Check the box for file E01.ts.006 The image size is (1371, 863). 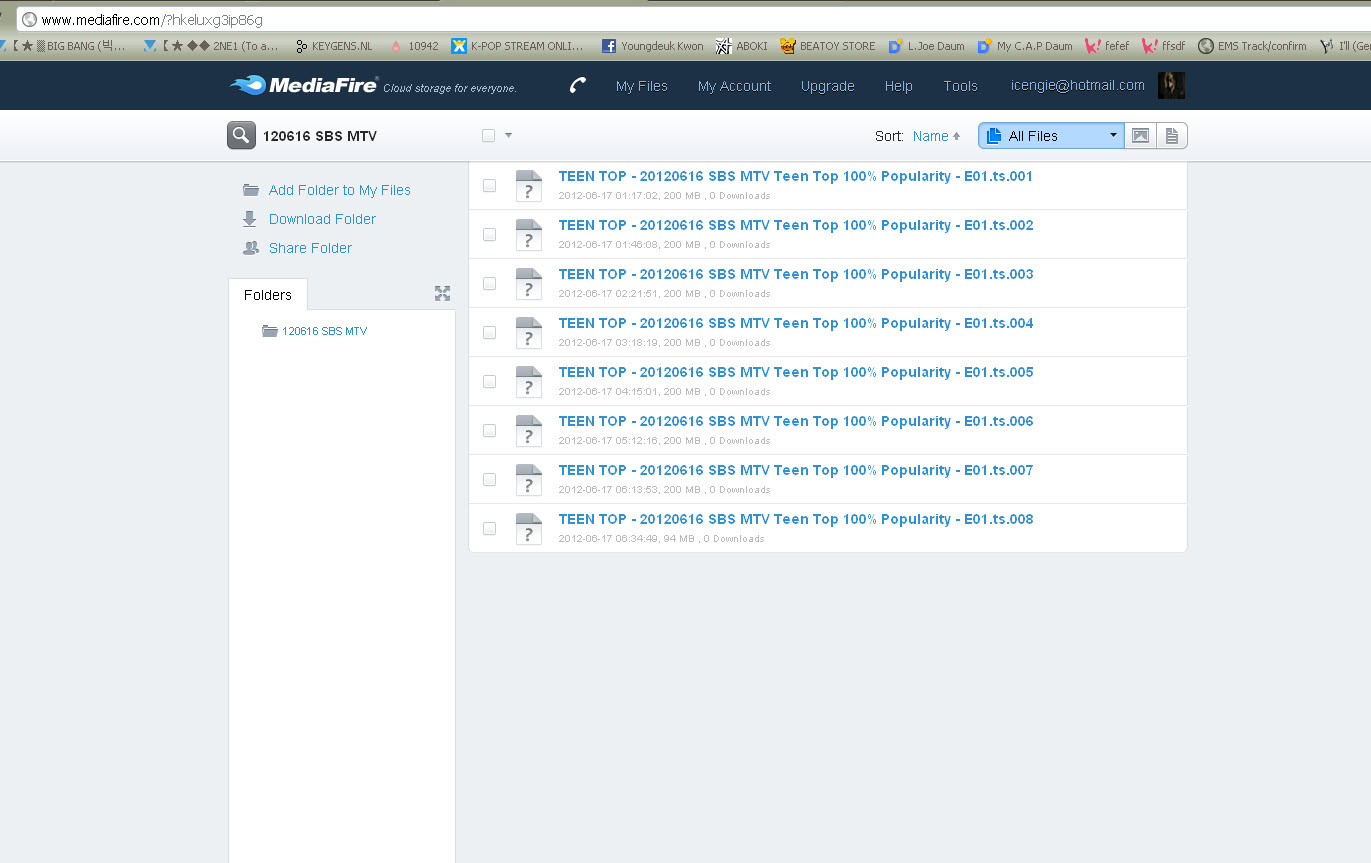coord(489,430)
